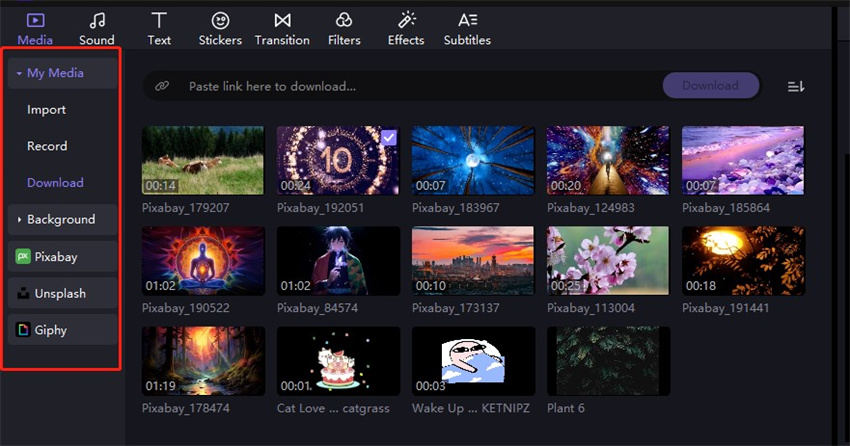Open the Pixabay stock library
The width and height of the screenshot is (850, 446).
coord(62,256)
